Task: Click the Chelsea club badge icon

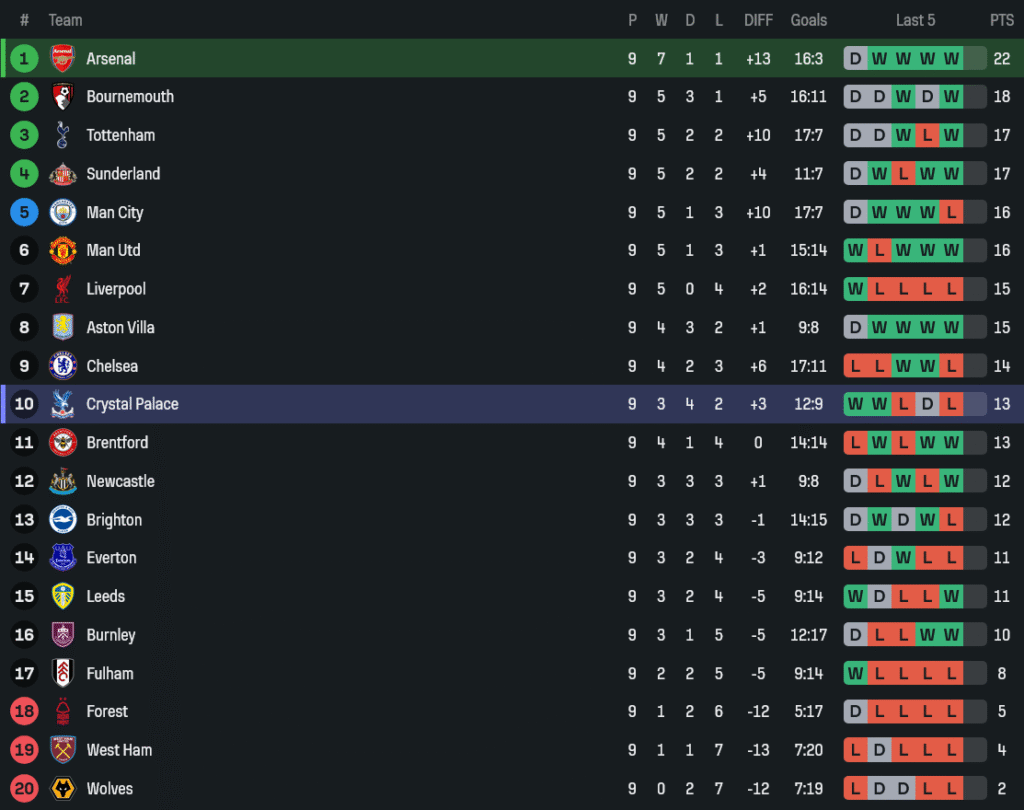Action: pyautogui.click(x=63, y=366)
